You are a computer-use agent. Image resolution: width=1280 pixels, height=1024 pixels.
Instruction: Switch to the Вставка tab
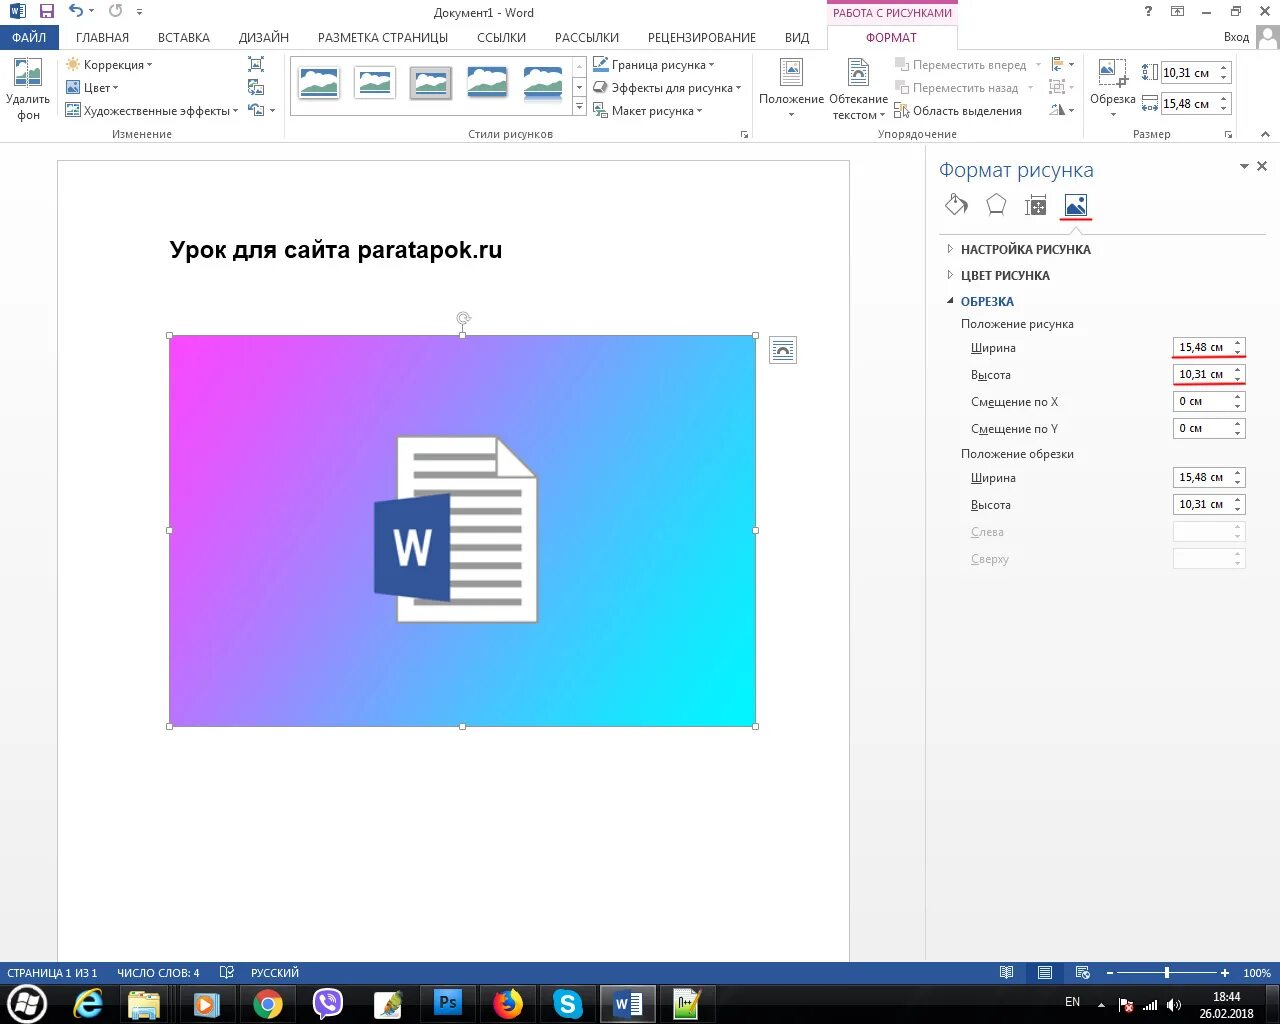(184, 37)
